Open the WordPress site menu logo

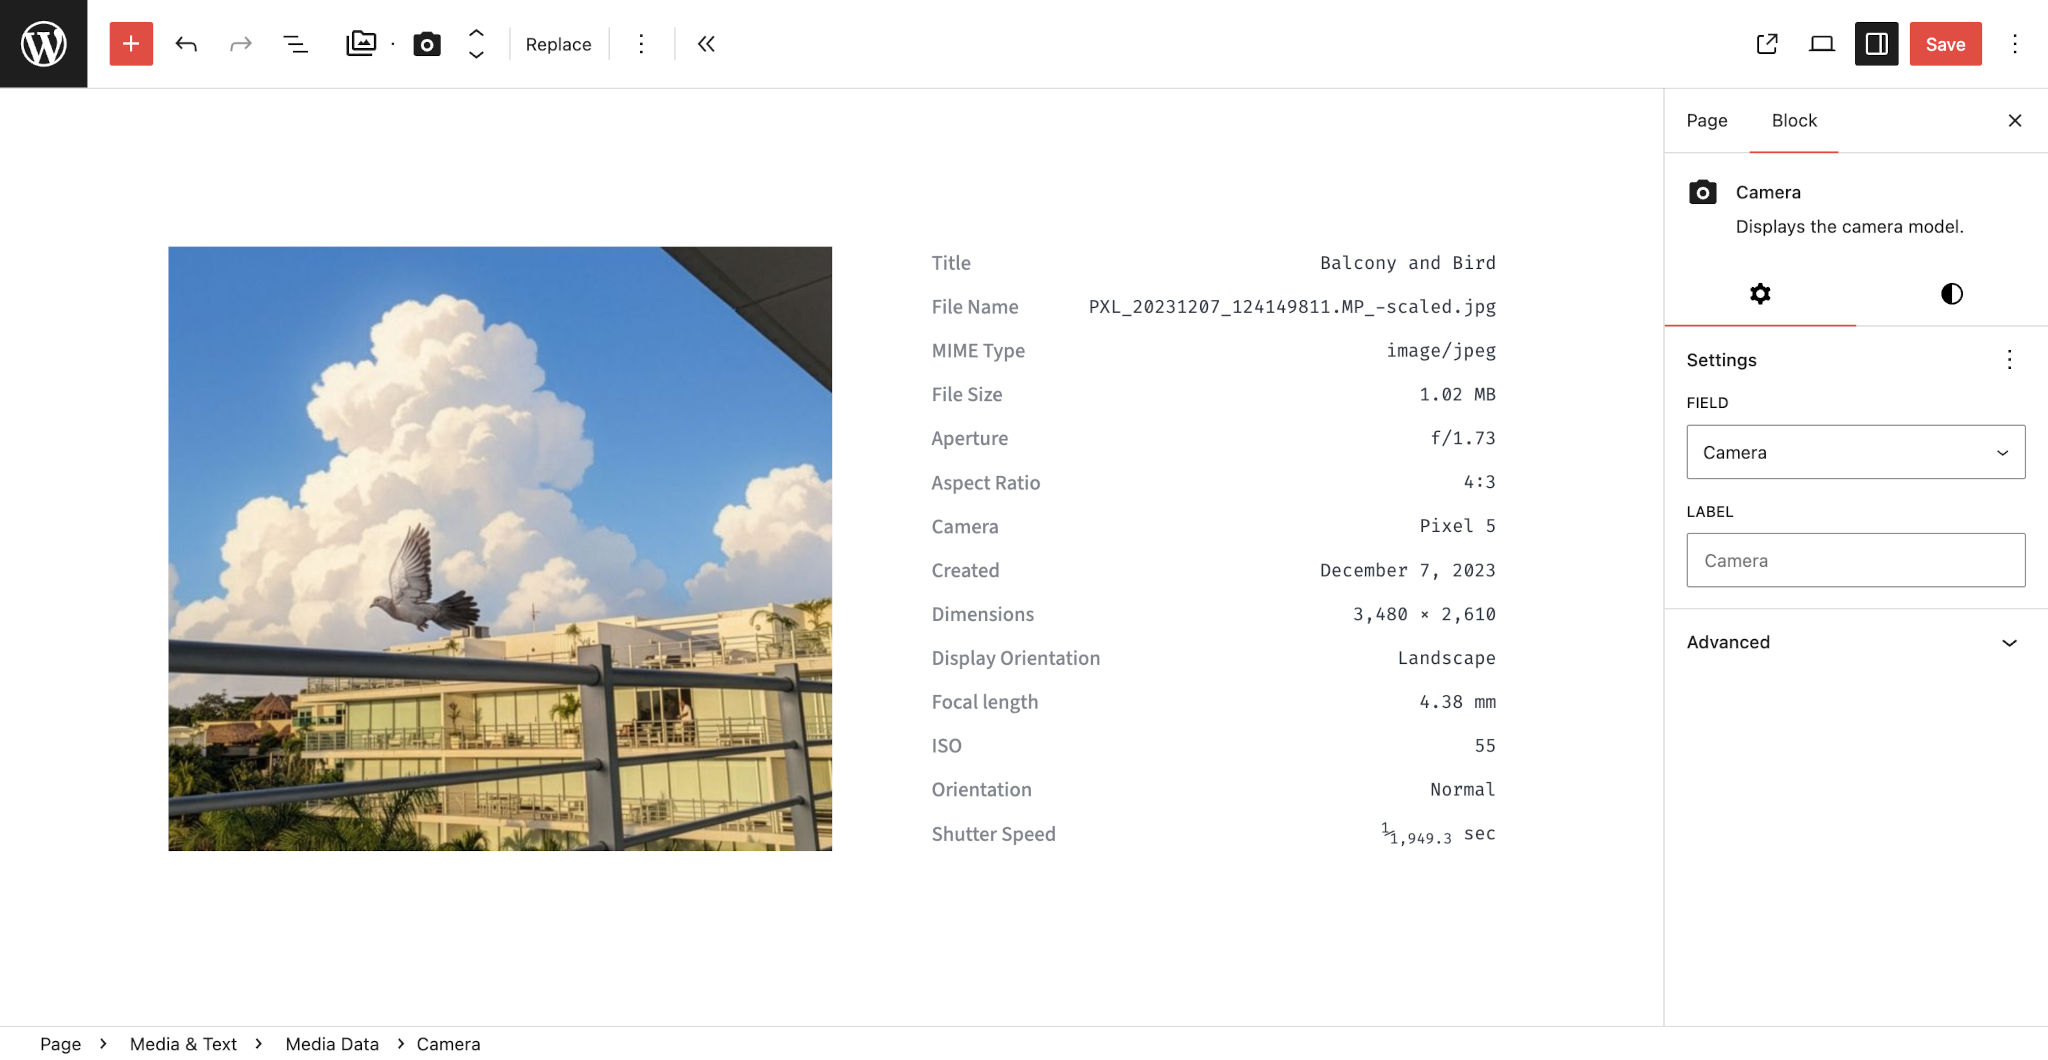(x=43, y=43)
